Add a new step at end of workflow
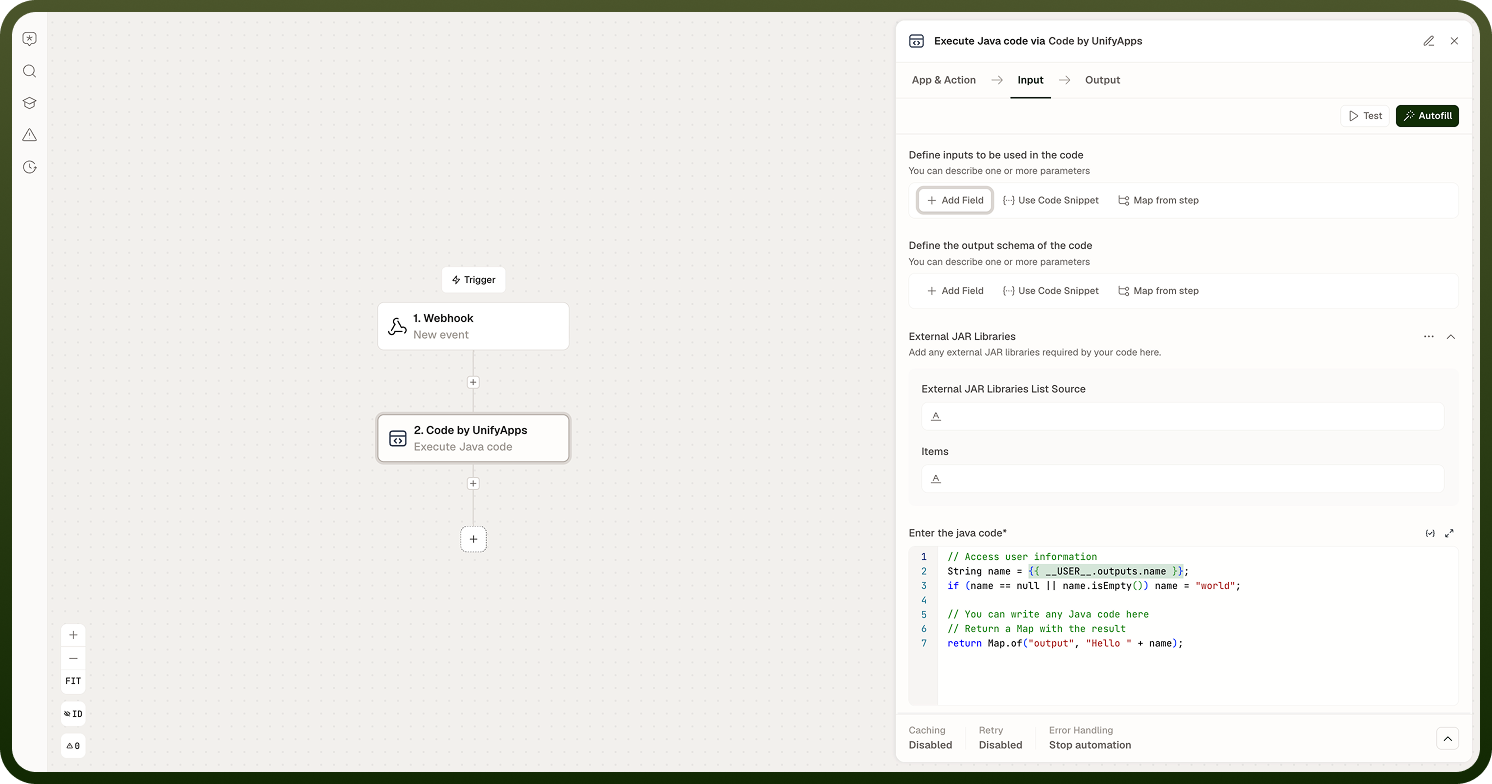The width and height of the screenshot is (1492, 784). (473, 539)
